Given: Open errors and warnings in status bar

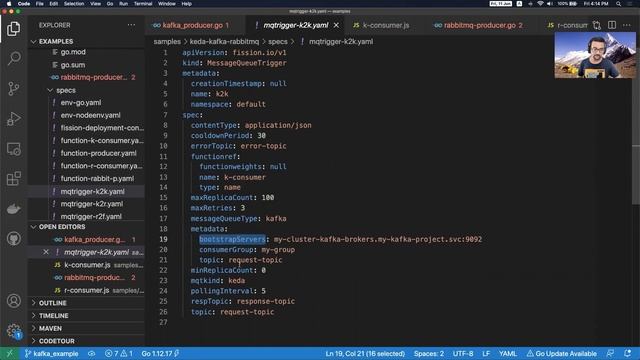Looking at the screenshot, I should [x=118, y=353].
